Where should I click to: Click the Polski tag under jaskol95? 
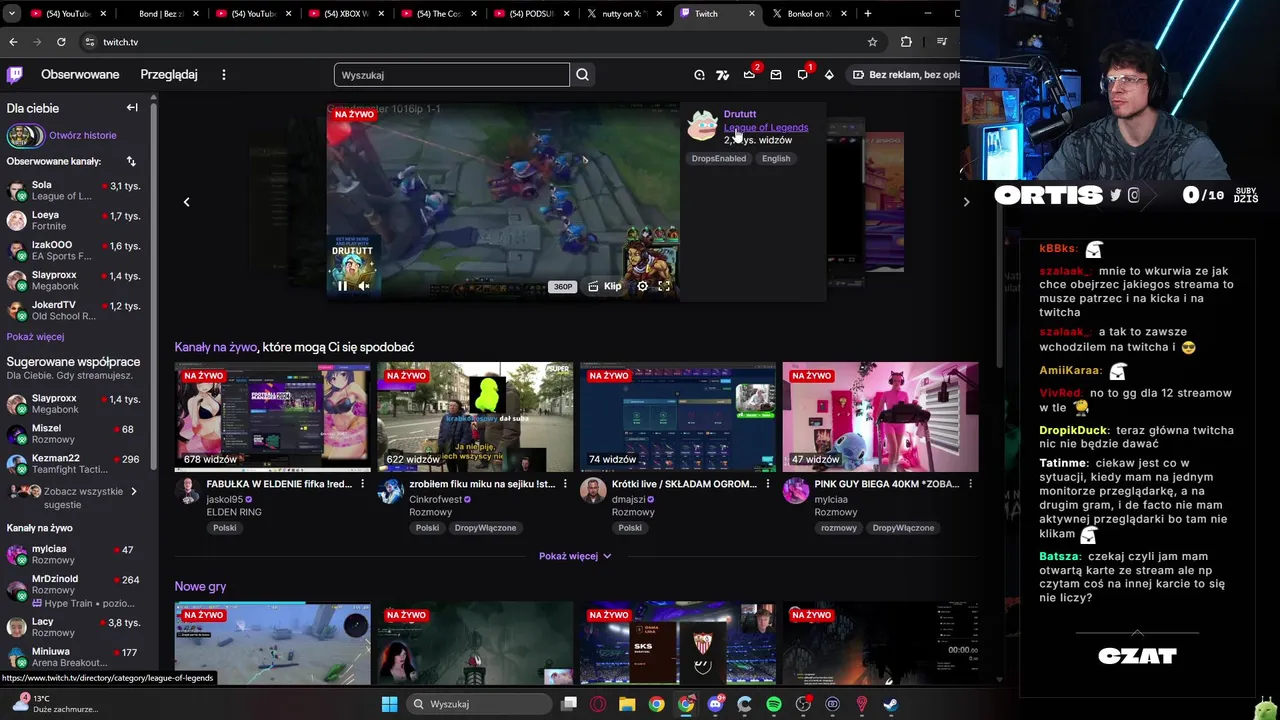tap(224, 528)
